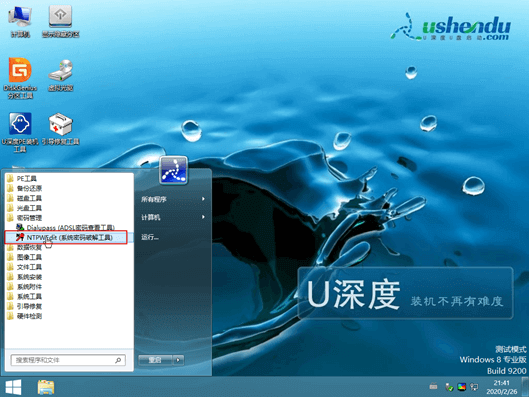Click the NTPWEdit red key icon
The image size is (529, 397).
pyautogui.click(x=20, y=237)
